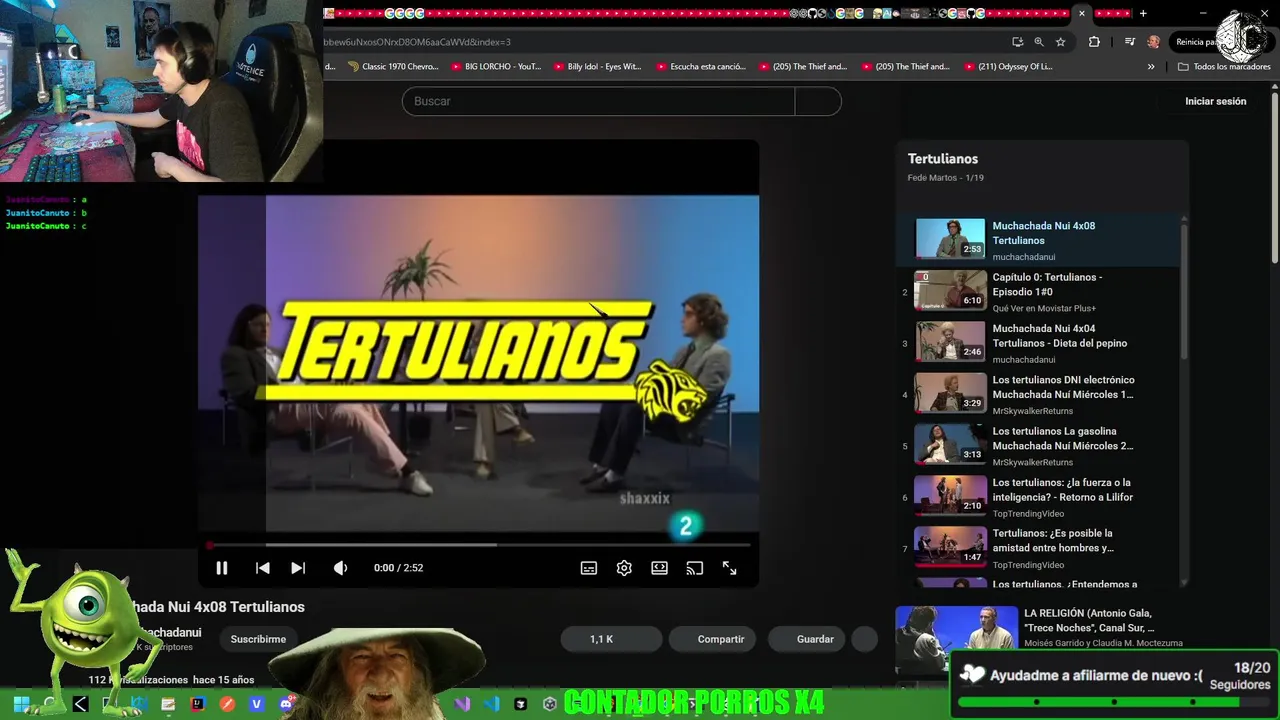This screenshot has width=1280, height=720.
Task: Seek along the video progress bar
Action: point(479,545)
